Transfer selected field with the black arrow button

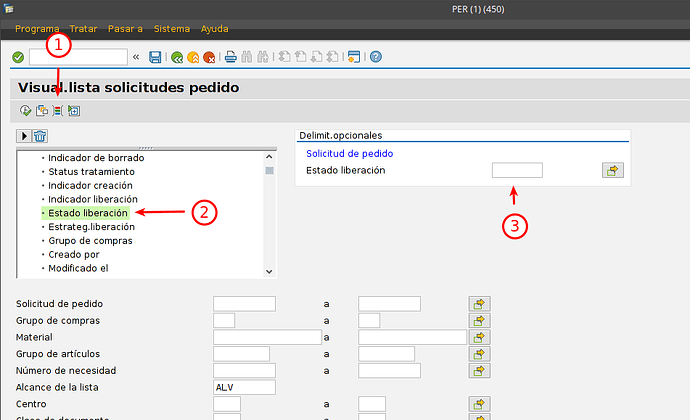24,136
